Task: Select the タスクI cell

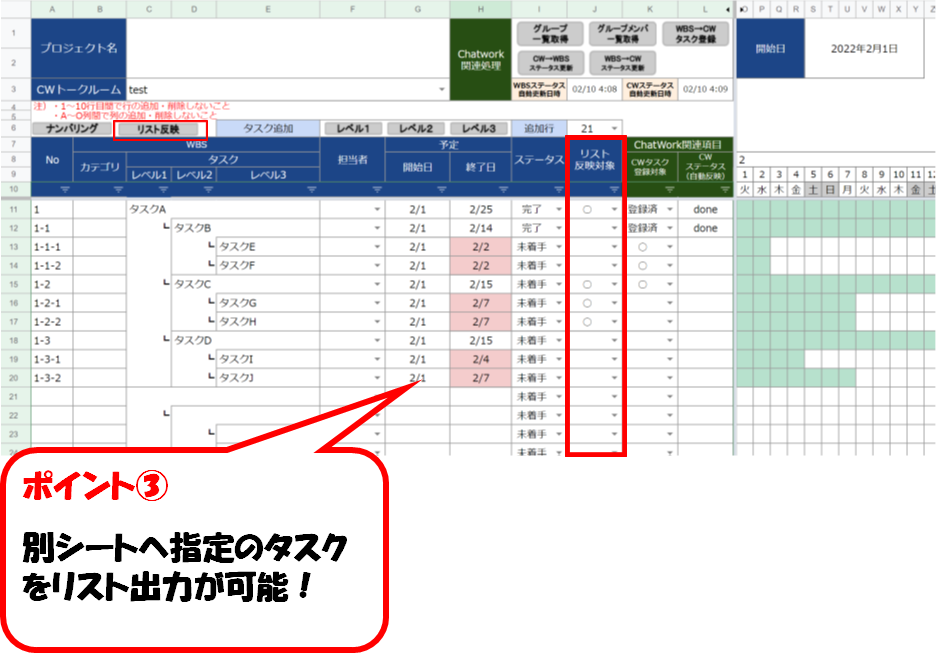Action: coord(268,359)
